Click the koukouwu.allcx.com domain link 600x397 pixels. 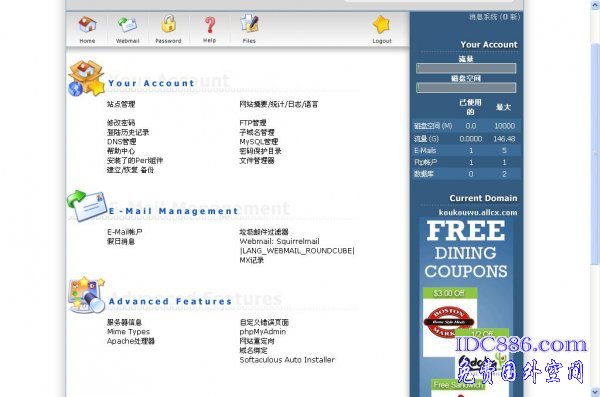[x=478, y=212]
